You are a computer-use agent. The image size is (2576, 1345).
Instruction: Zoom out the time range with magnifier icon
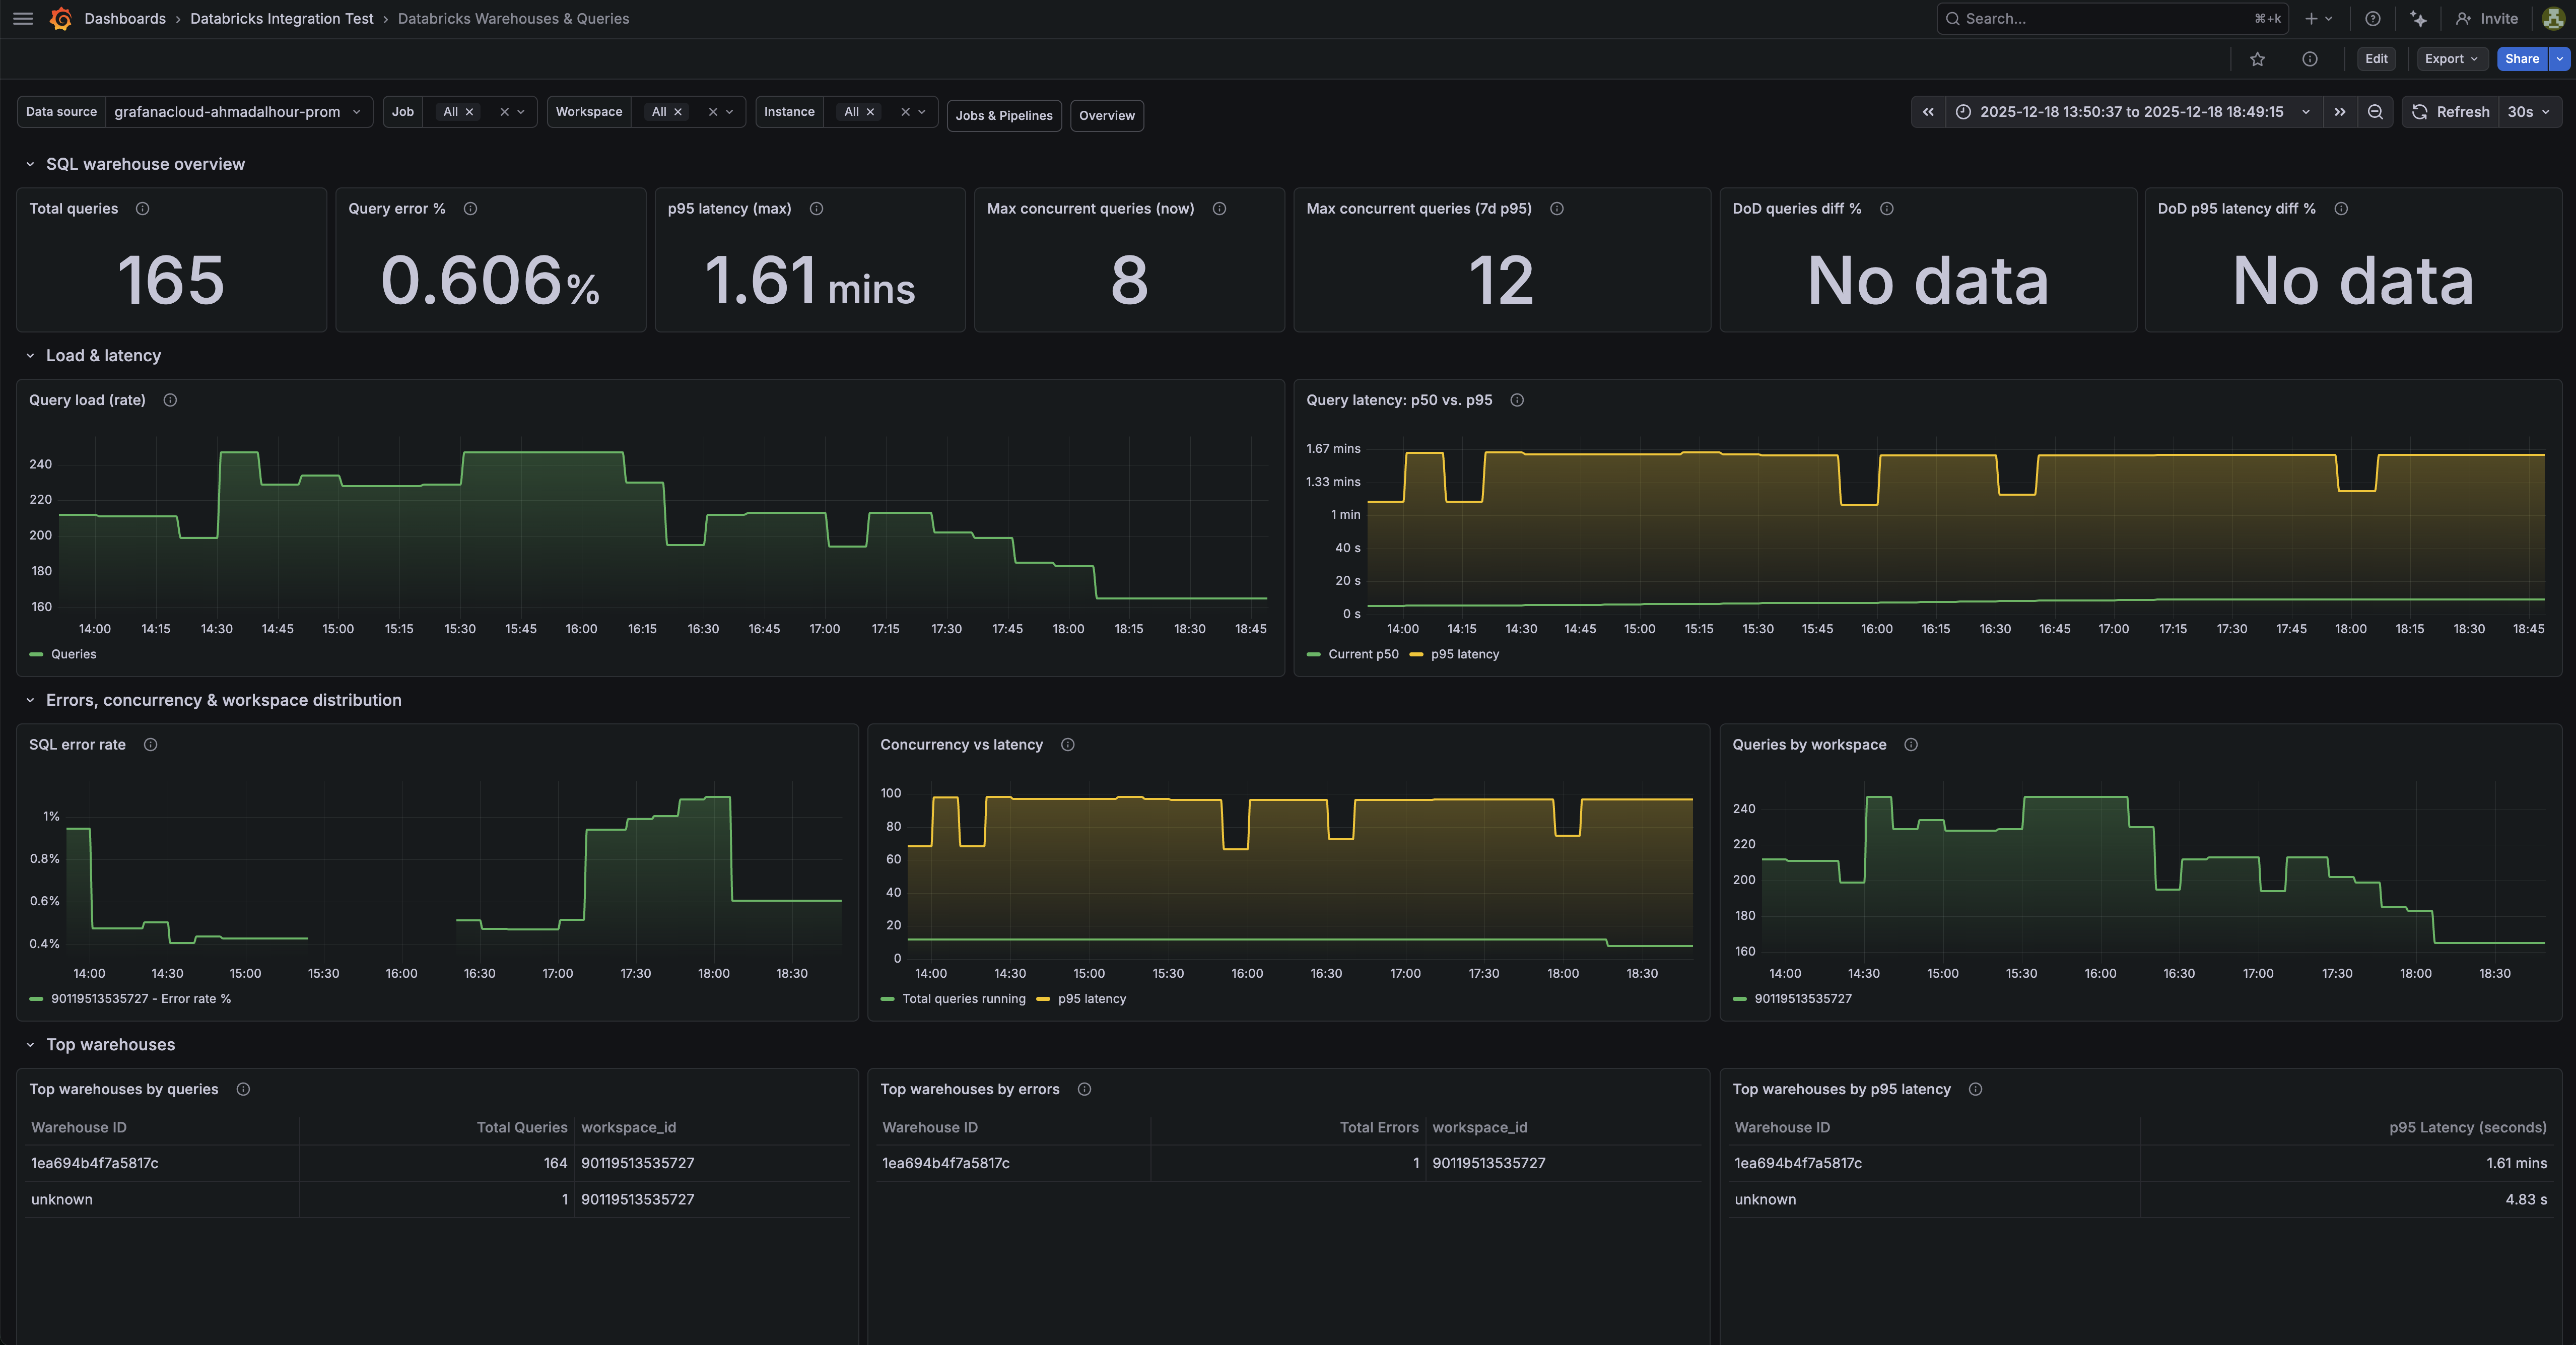[2375, 112]
